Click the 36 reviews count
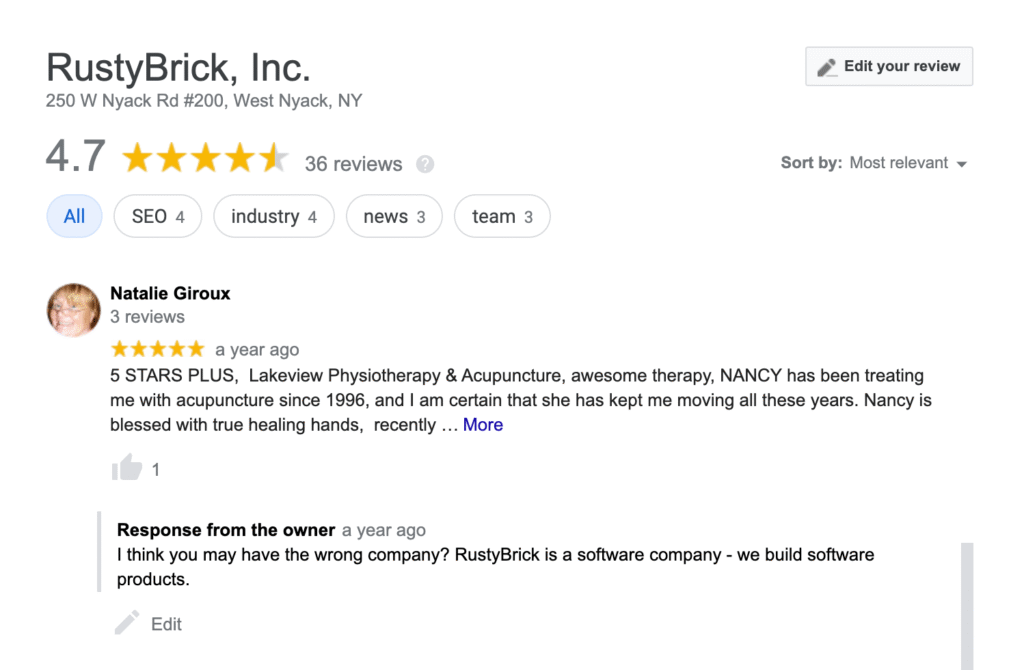The height and width of the screenshot is (670, 1024). click(x=353, y=164)
